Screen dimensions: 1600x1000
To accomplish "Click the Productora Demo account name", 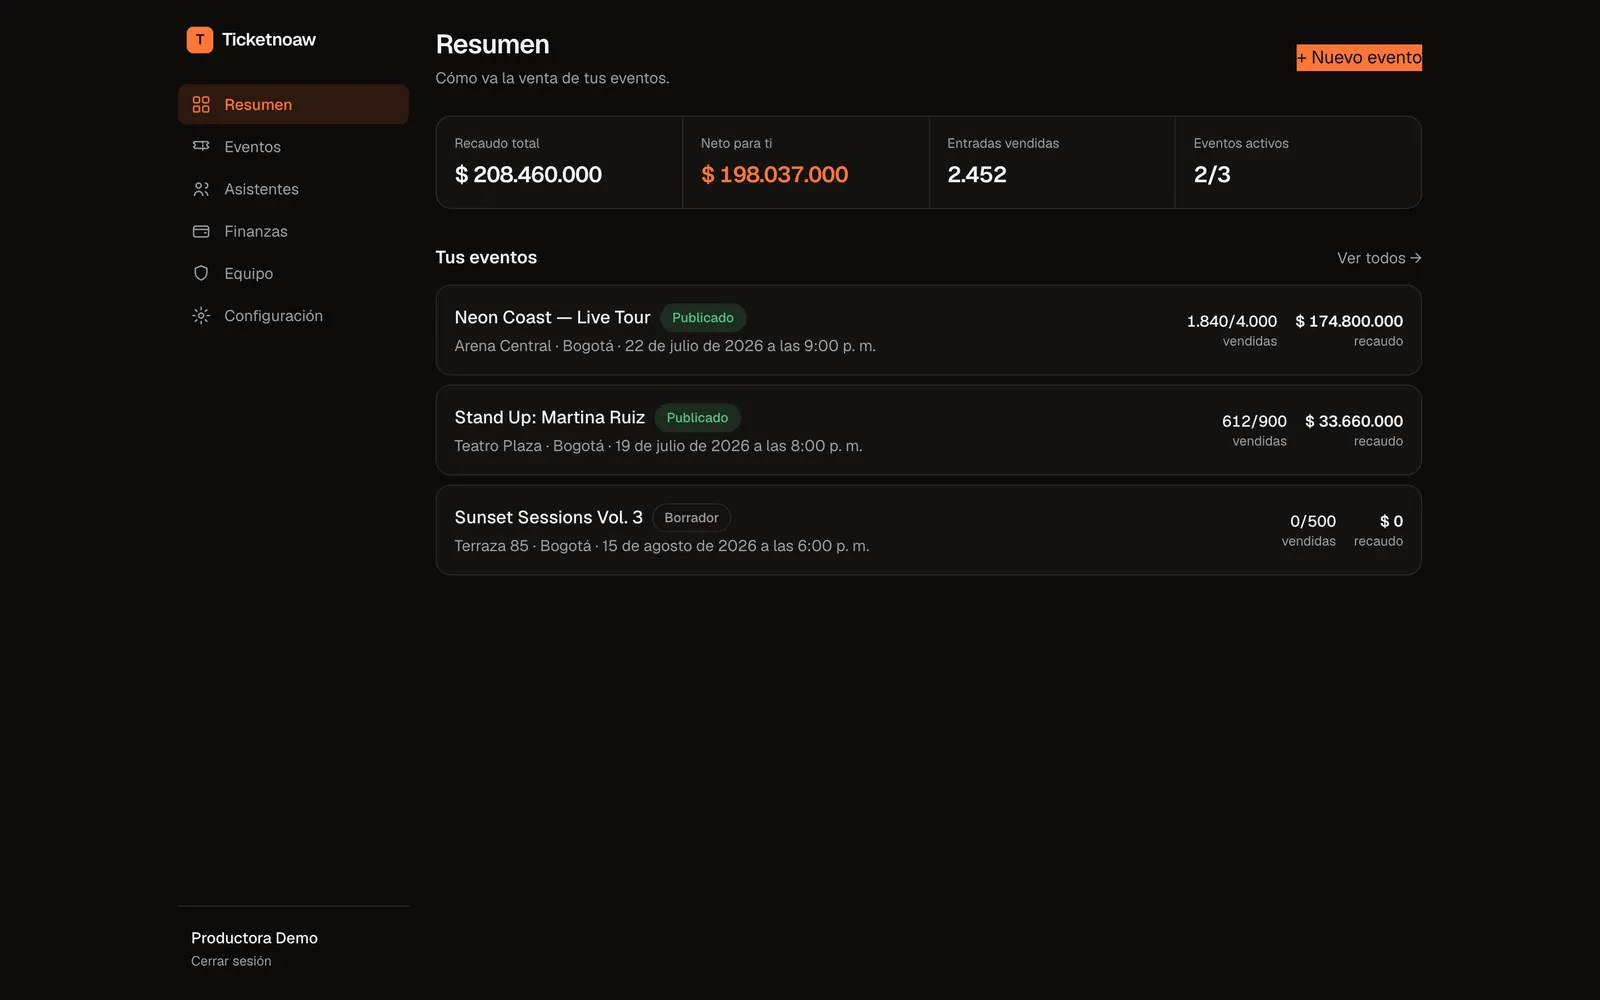I will pyautogui.click(x=254, y=938).
